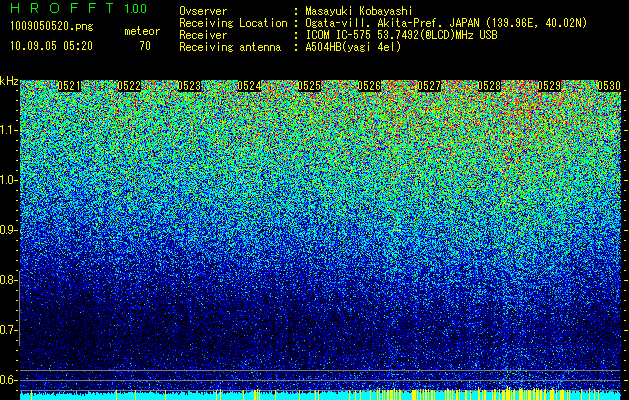Image resolution: width=629 pixels, height=400 pixels.
Task: Click the Receiving antenna field label
Action: point(230,47)
